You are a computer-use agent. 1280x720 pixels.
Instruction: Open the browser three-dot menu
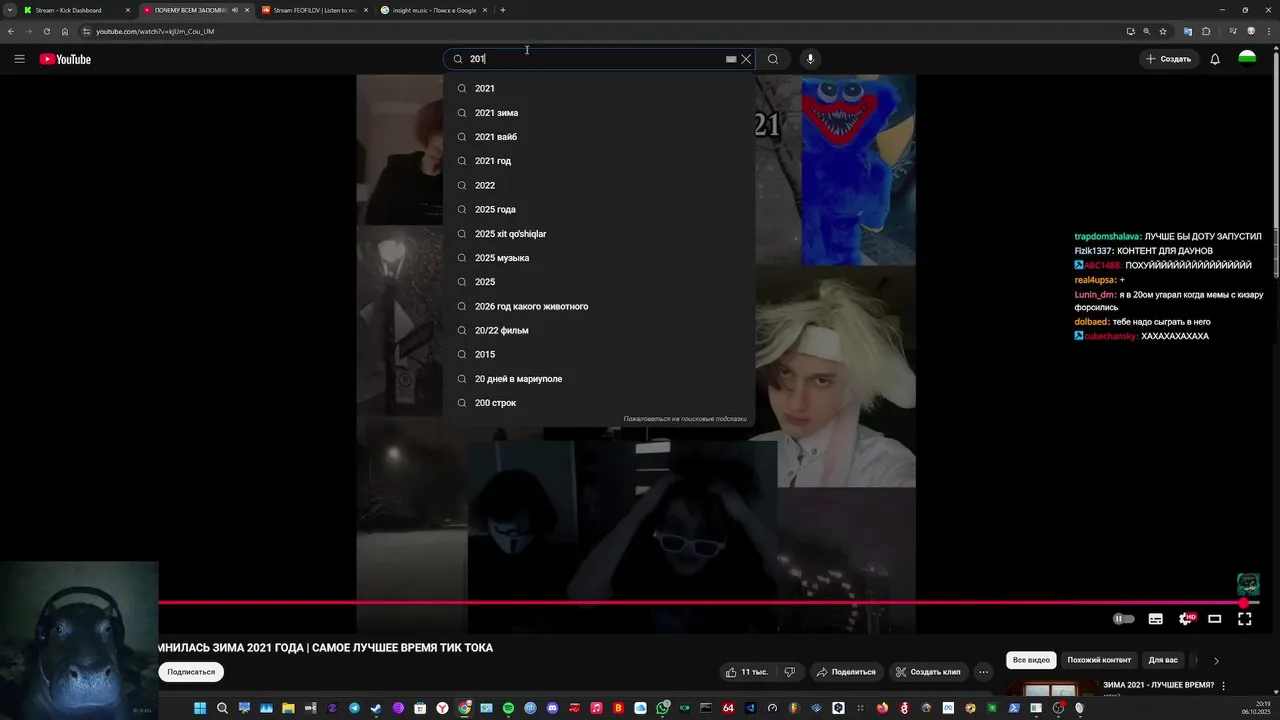[1269, 31]
